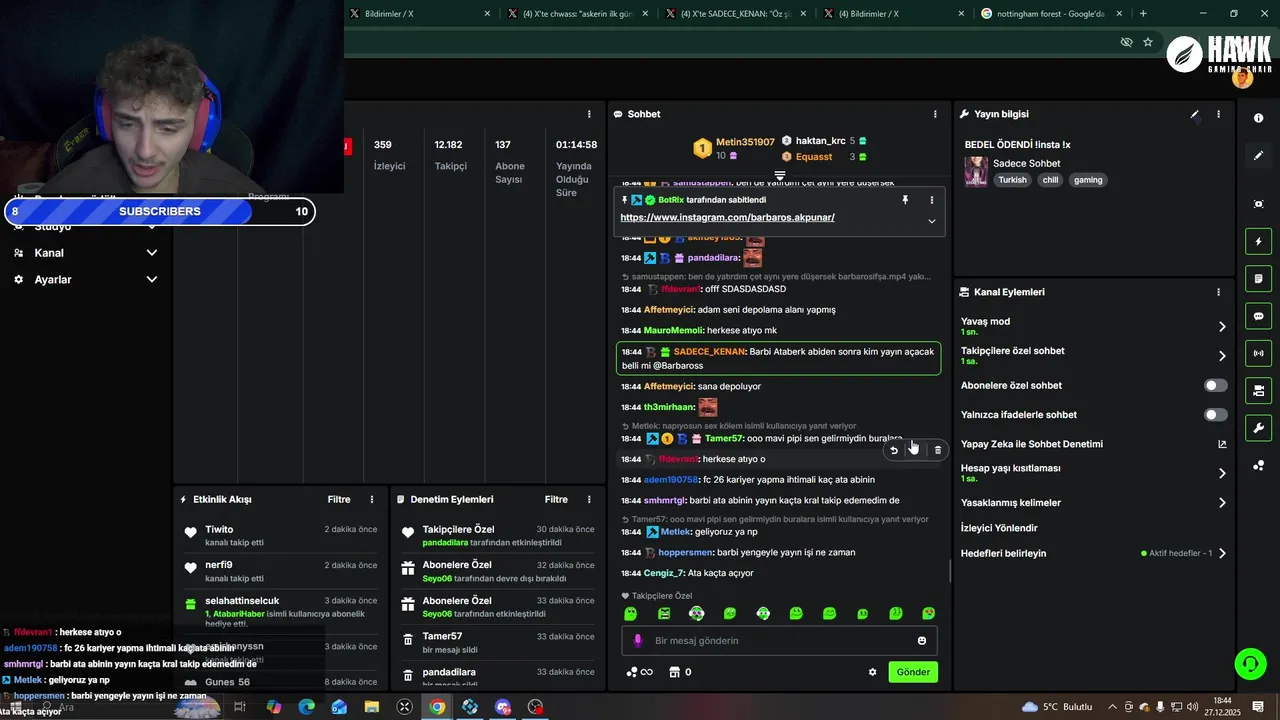The height and width of the screenshot is (720, 1280).
Task: Open Chrome from Windows taskbar
Action: pos(437,707)
